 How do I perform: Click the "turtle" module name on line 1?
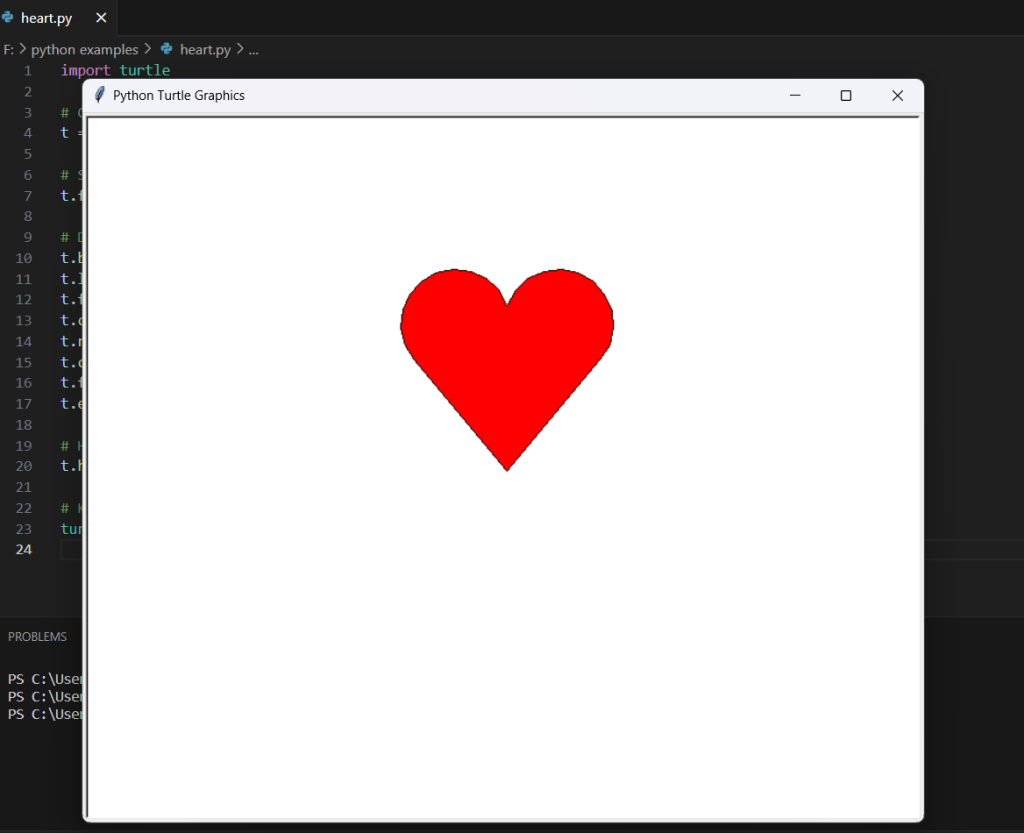tap(145, 70)
